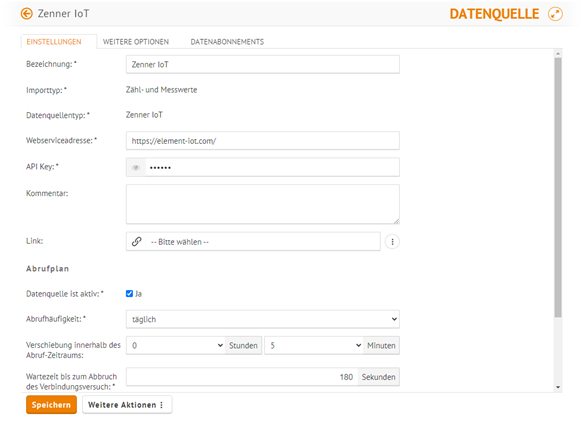Click the 'Sekunden' unit label
Screen dimensions: 585x421
point(379,377)
